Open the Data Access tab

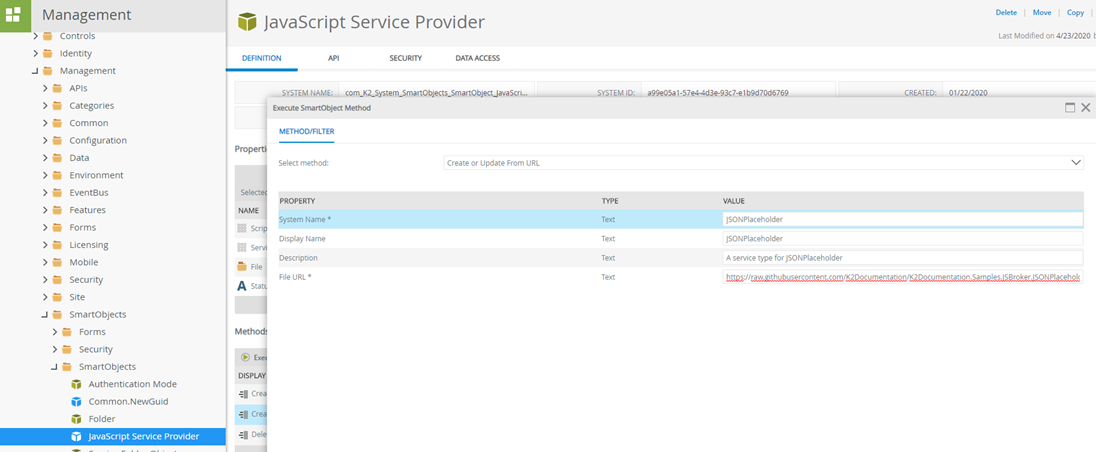tap(477, 58)
